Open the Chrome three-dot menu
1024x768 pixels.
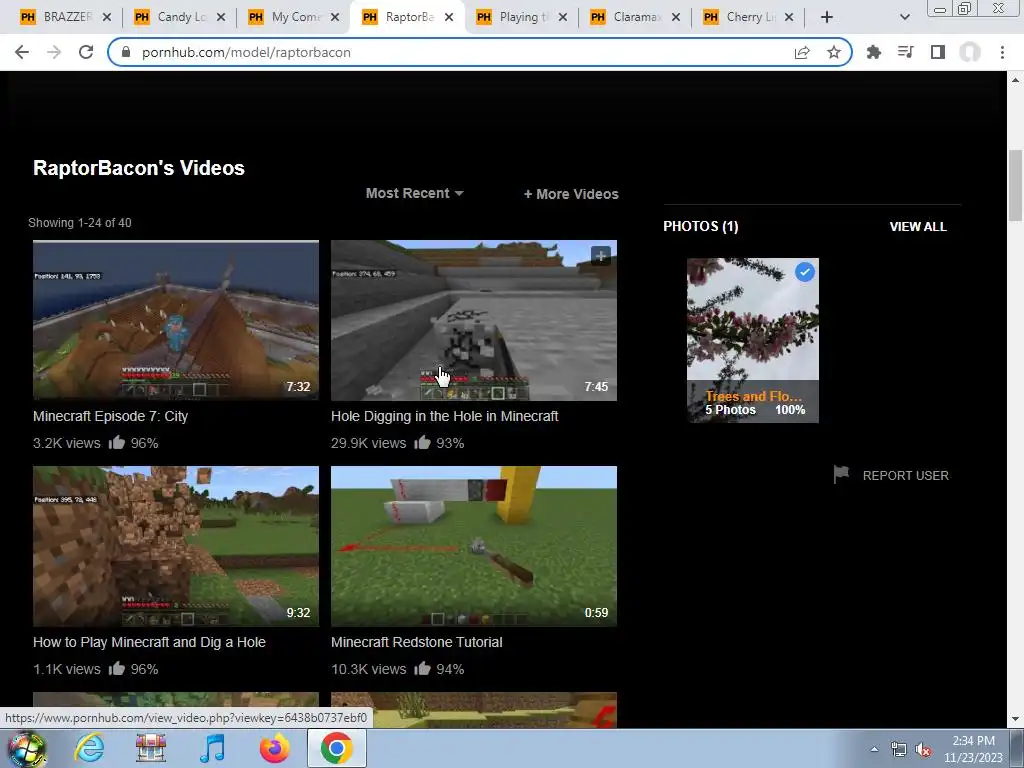pos(1002,52)
